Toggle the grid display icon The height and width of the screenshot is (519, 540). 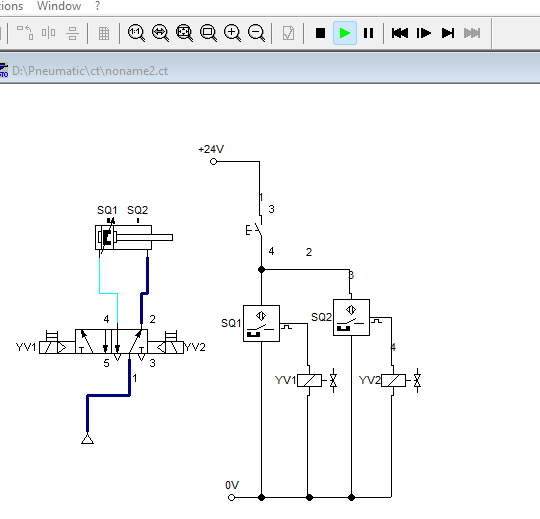104,33
